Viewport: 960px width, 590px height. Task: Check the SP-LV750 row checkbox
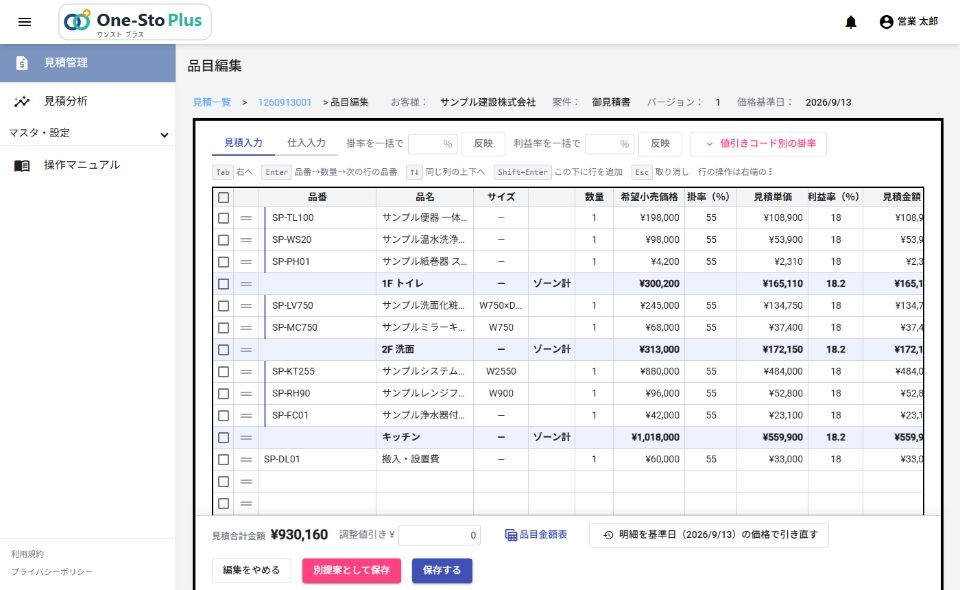pyautogui.click(x=223, y=306)
